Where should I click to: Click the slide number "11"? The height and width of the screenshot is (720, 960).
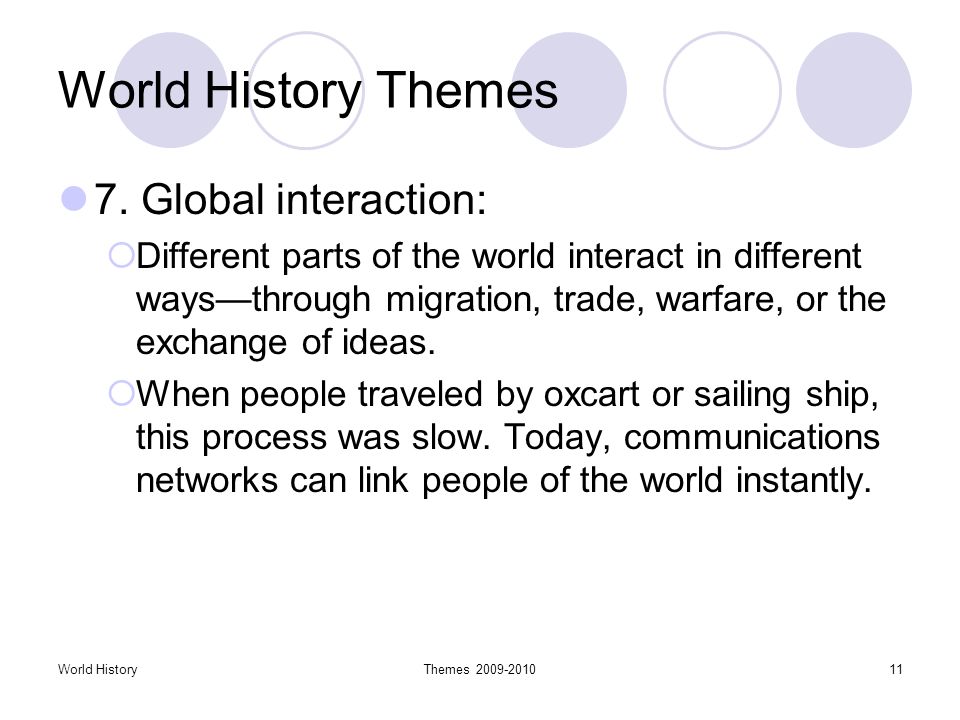pyautogui.click(x=896, y=669)
